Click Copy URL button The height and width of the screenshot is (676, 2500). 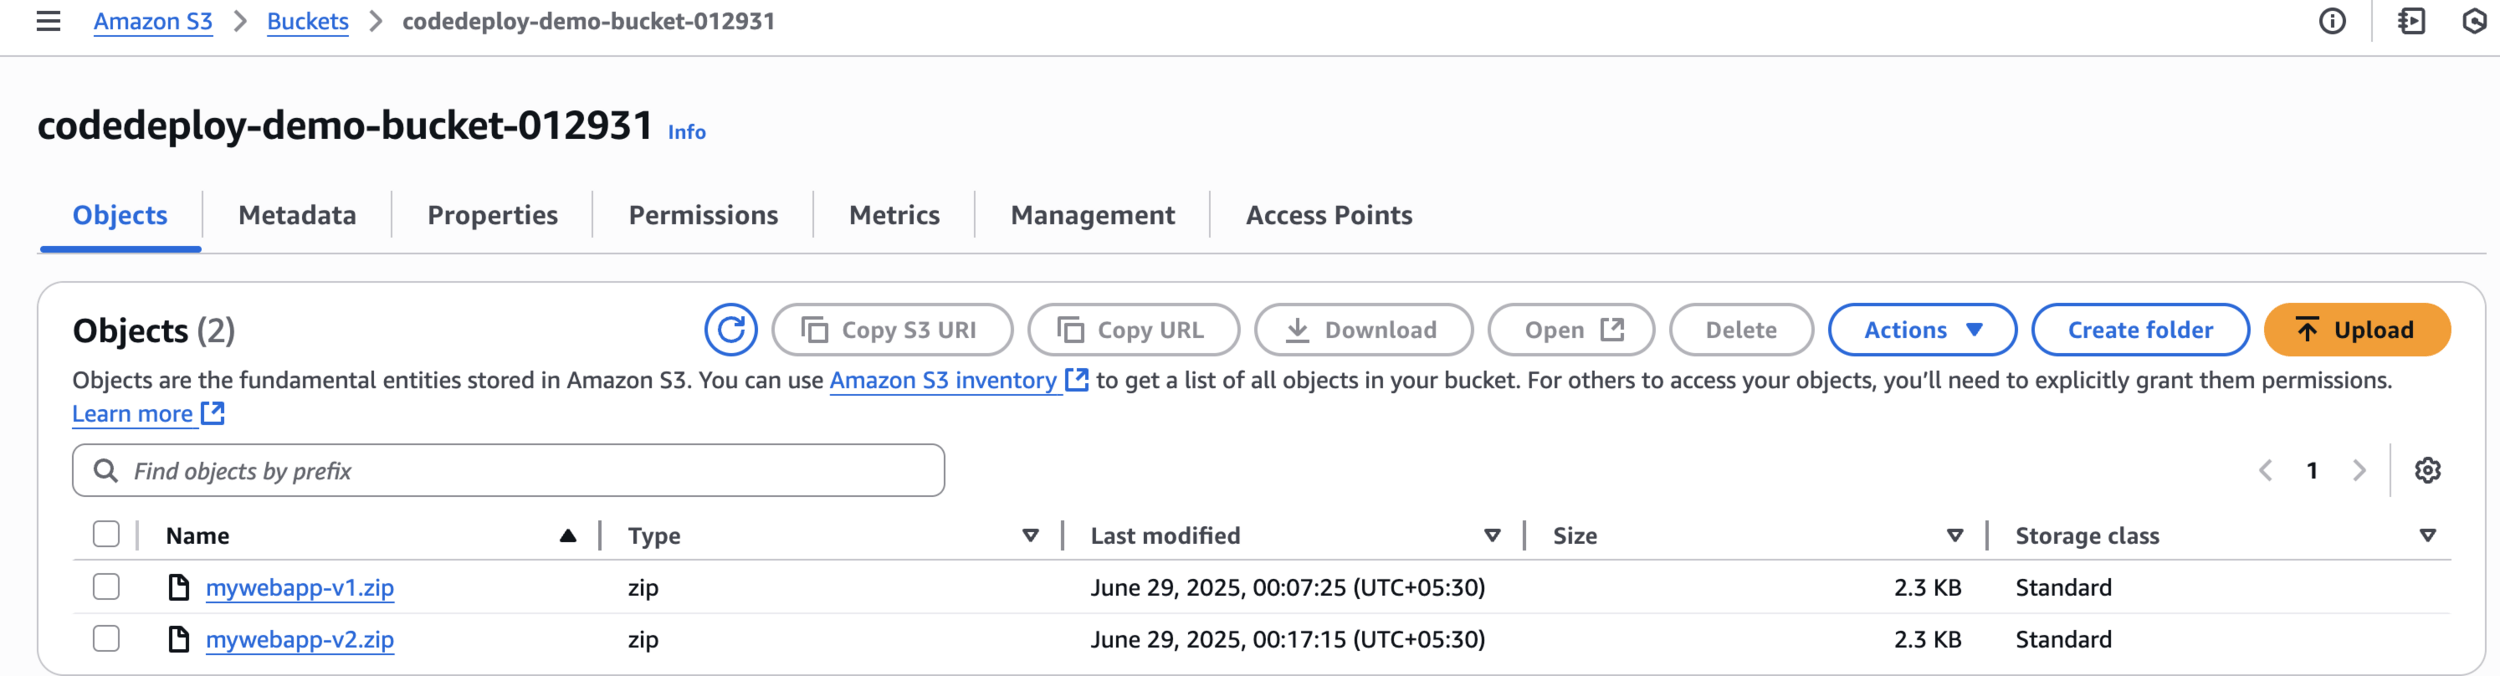(1134, 330)
